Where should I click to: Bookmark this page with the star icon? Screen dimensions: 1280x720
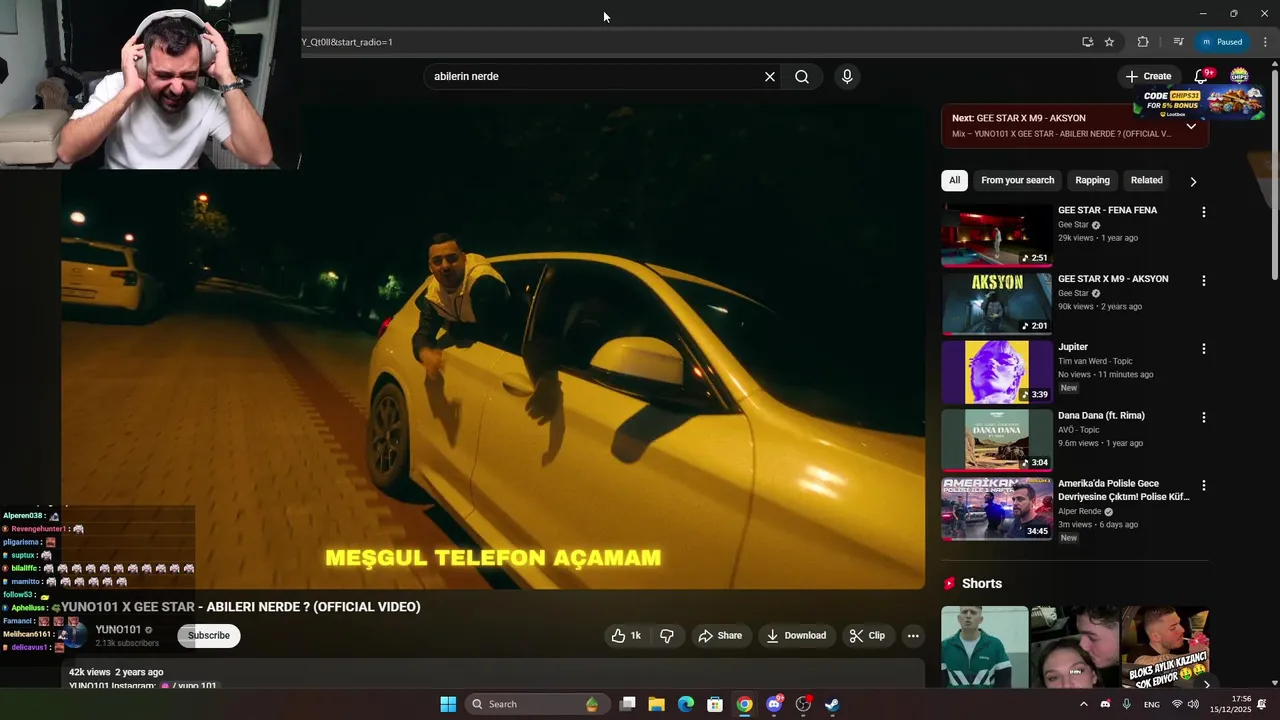point(1109,42)
